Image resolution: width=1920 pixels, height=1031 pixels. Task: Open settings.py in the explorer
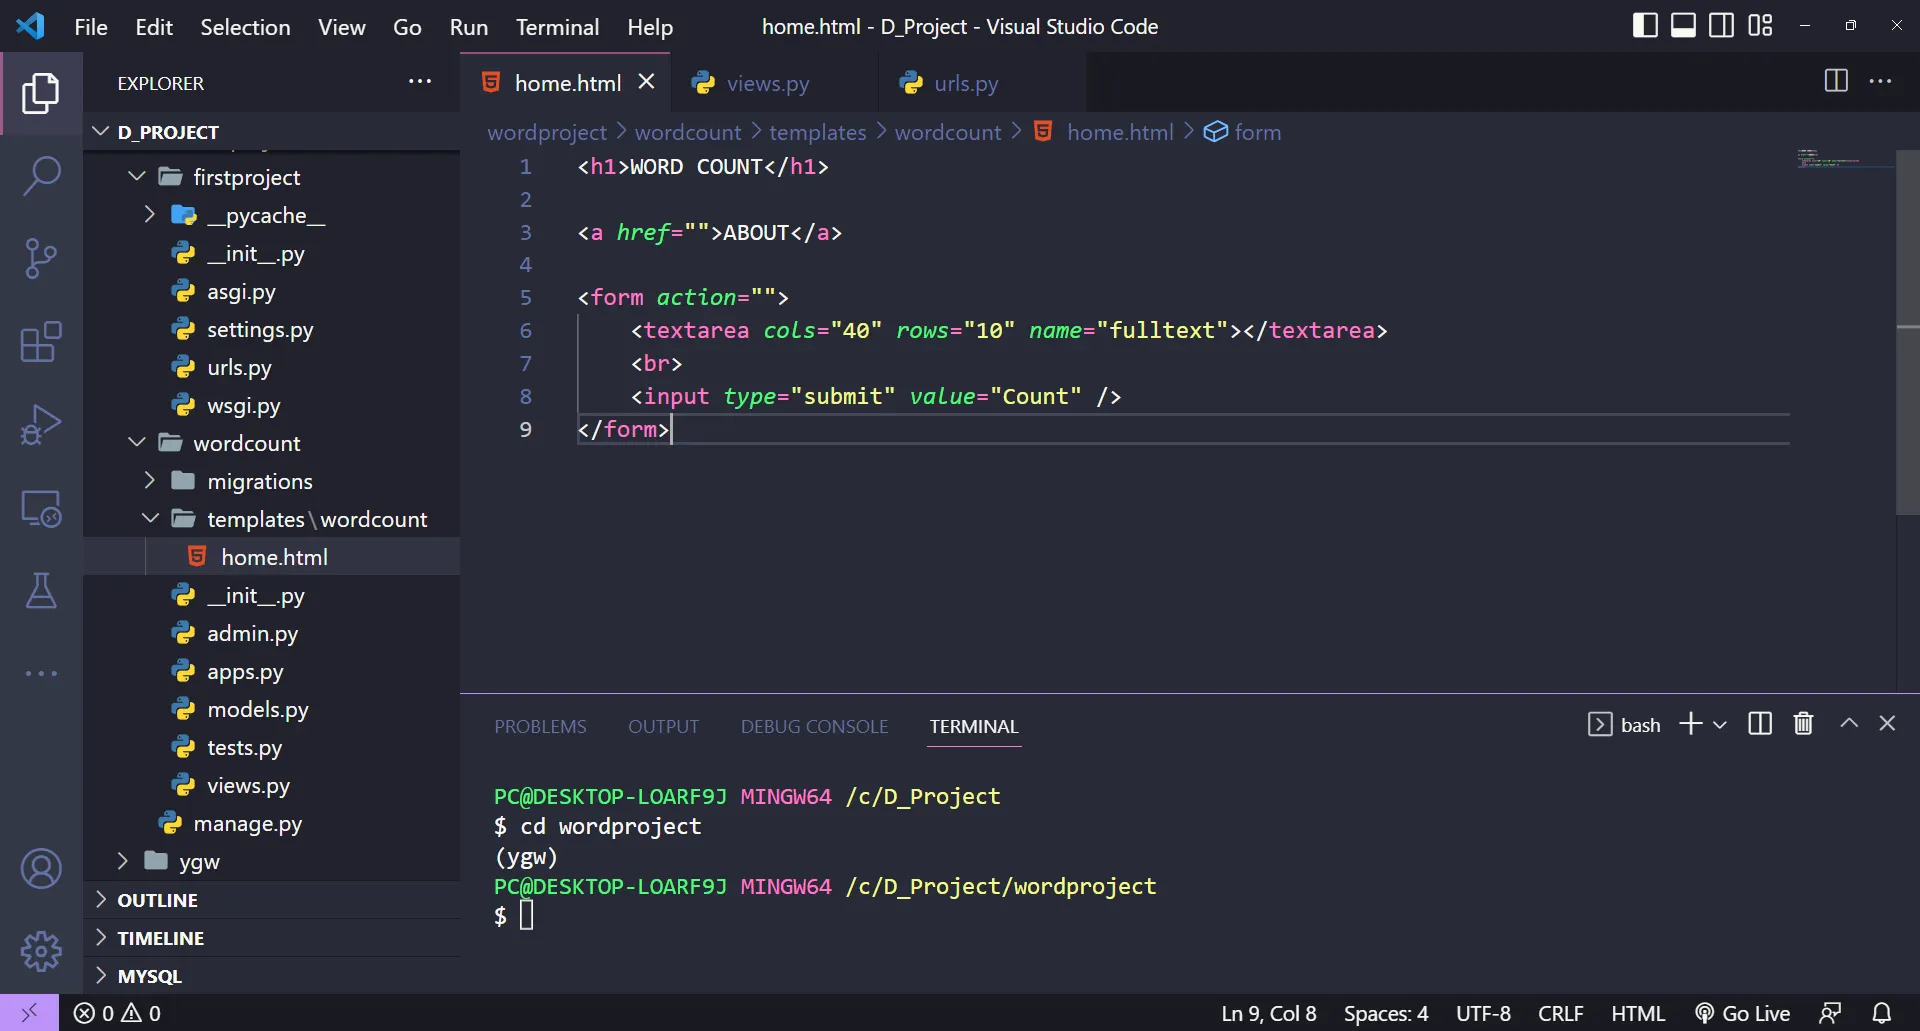(x=259, y=330)
